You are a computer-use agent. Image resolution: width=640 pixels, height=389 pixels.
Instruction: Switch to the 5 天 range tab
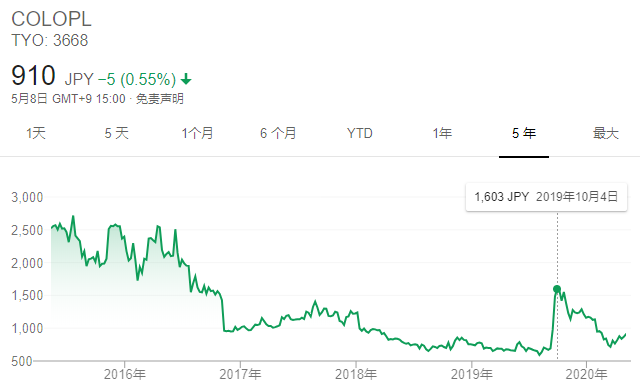(116, 133)
